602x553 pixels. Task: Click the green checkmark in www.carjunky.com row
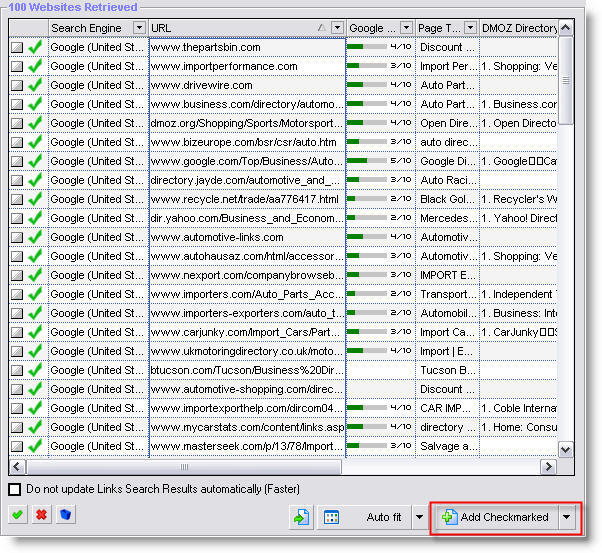pyautogui.click(x=35, y=332)
